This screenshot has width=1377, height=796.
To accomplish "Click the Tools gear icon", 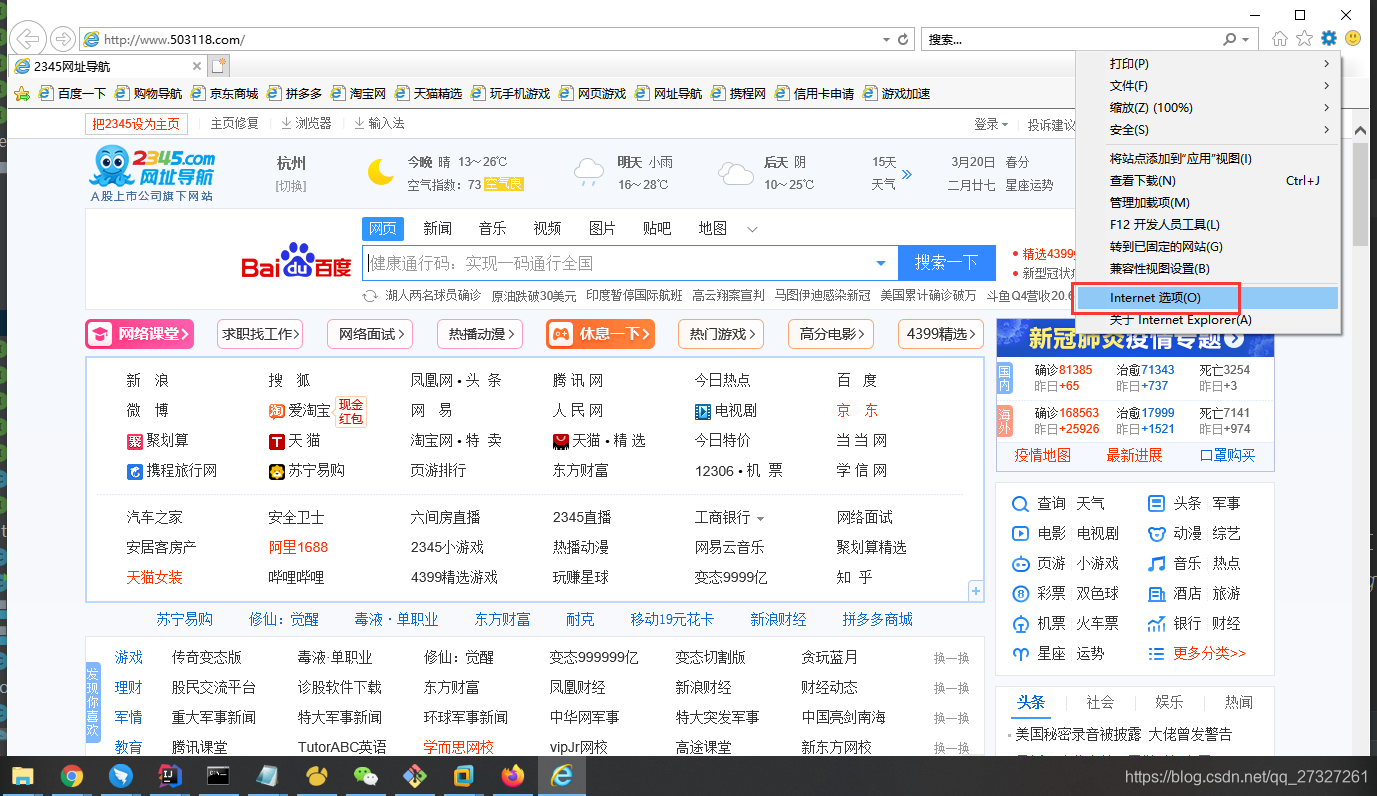I will coord(1328,38).
